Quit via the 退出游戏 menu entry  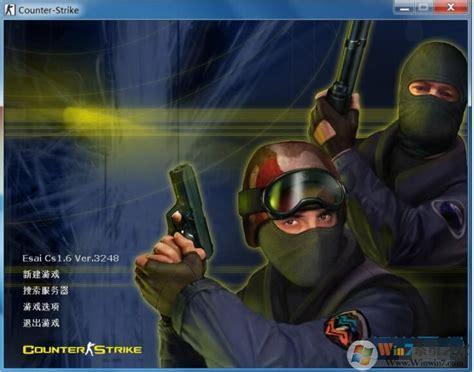coord(41,323)
